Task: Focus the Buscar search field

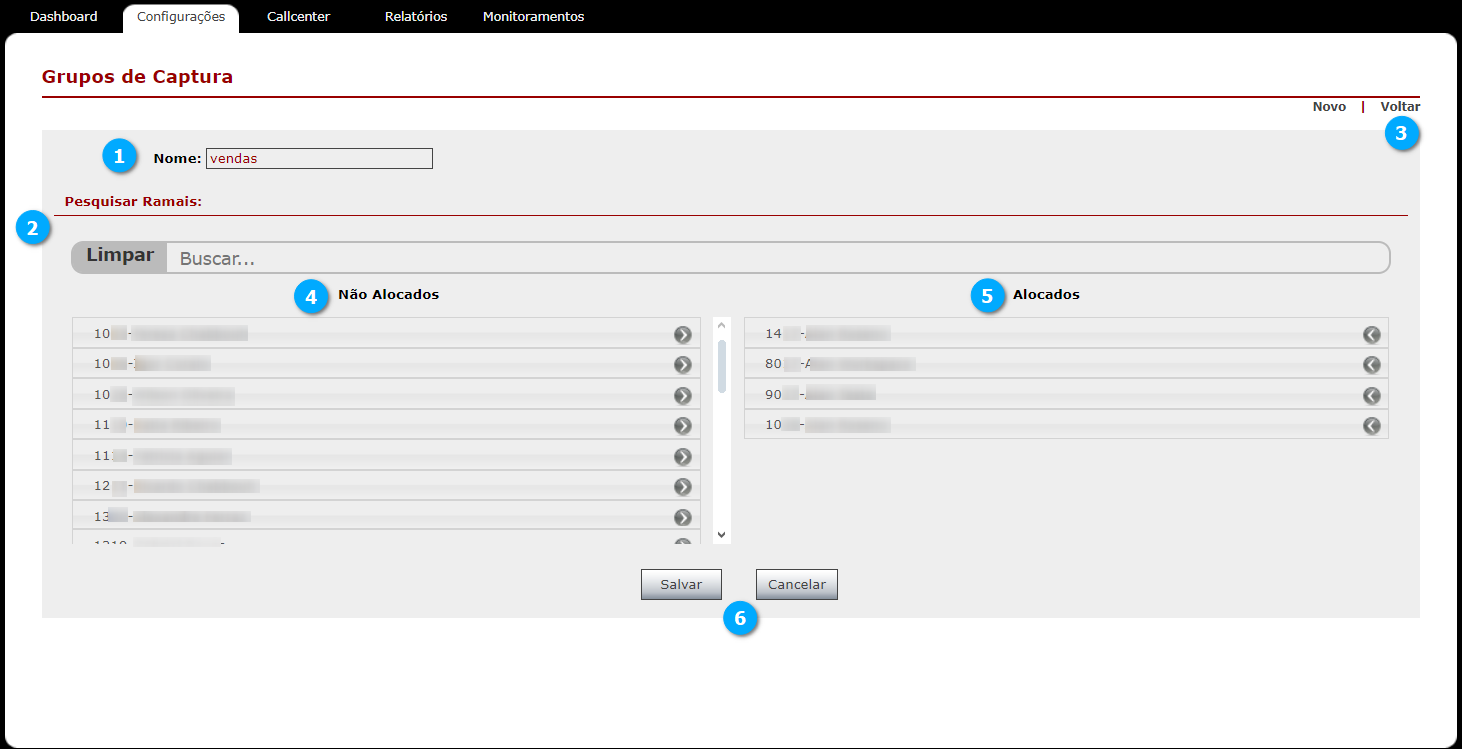Action: tap(778, 258)
